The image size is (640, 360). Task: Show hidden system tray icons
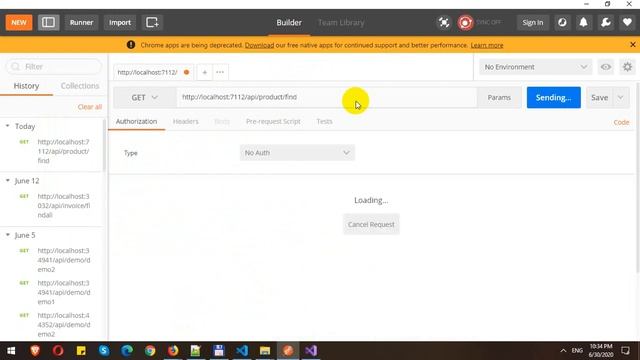563,351
